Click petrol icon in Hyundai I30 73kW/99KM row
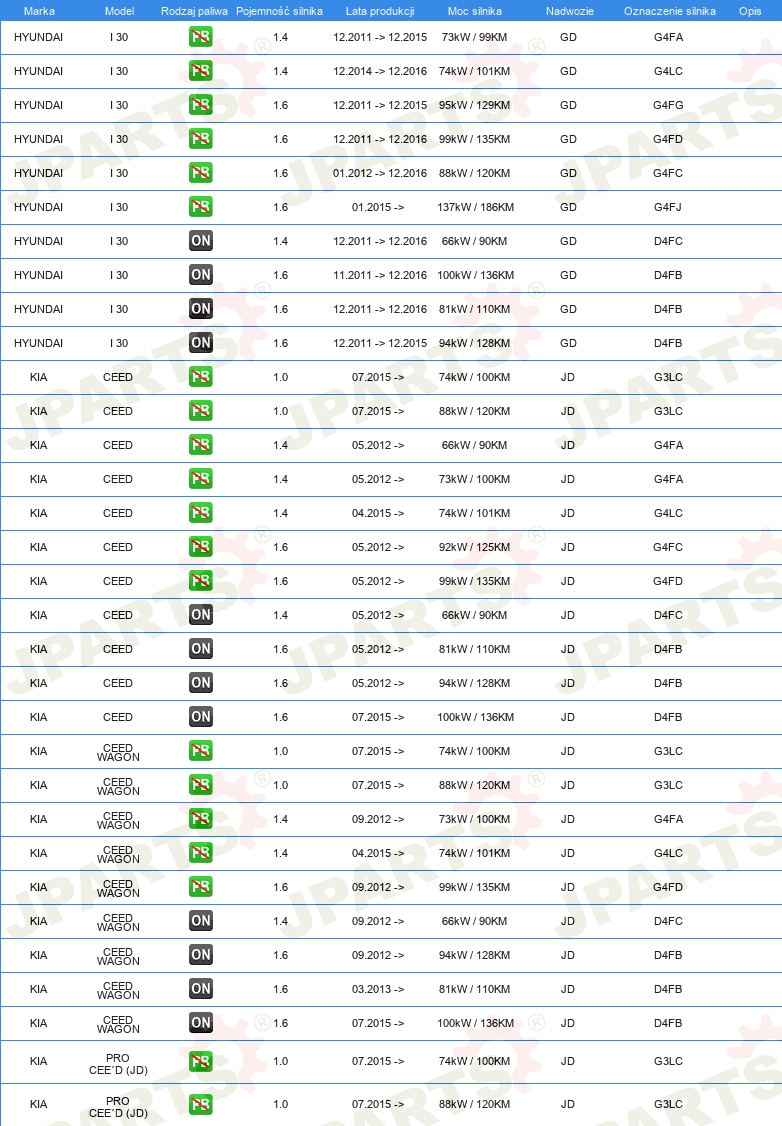The image size is (782, 1126). coord(200,37)
